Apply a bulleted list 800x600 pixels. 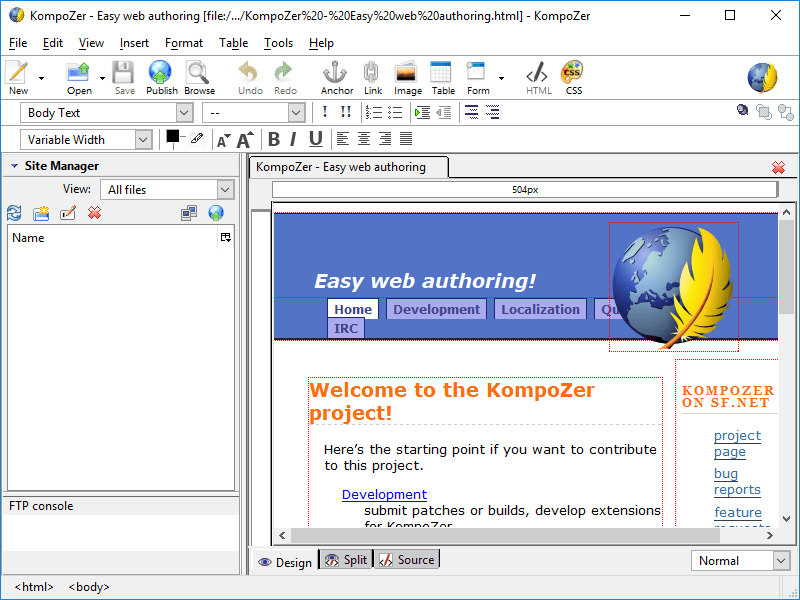tap(394, 112)
